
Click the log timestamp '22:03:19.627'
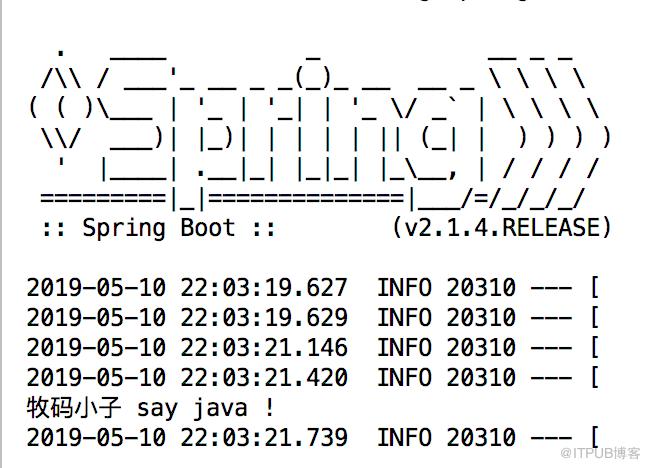pos(264,287)
